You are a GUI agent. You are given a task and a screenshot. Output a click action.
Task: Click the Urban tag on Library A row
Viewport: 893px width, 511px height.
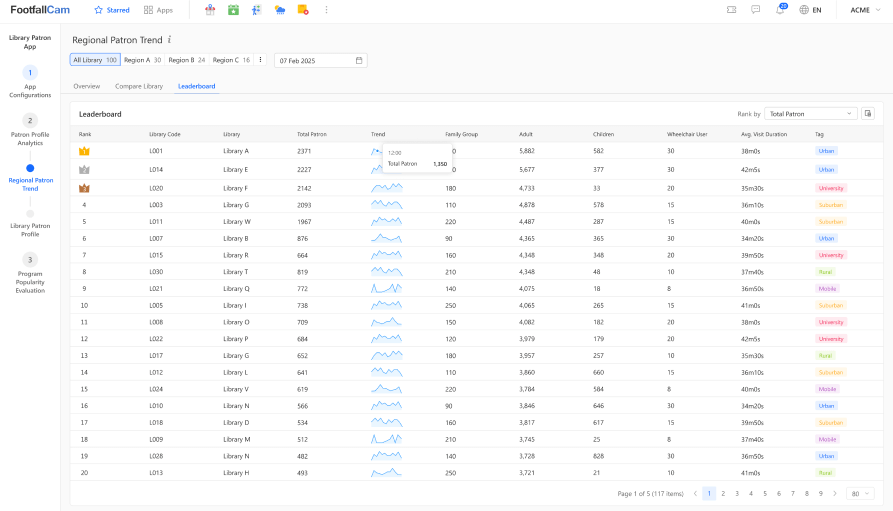(x=826, y=151)
